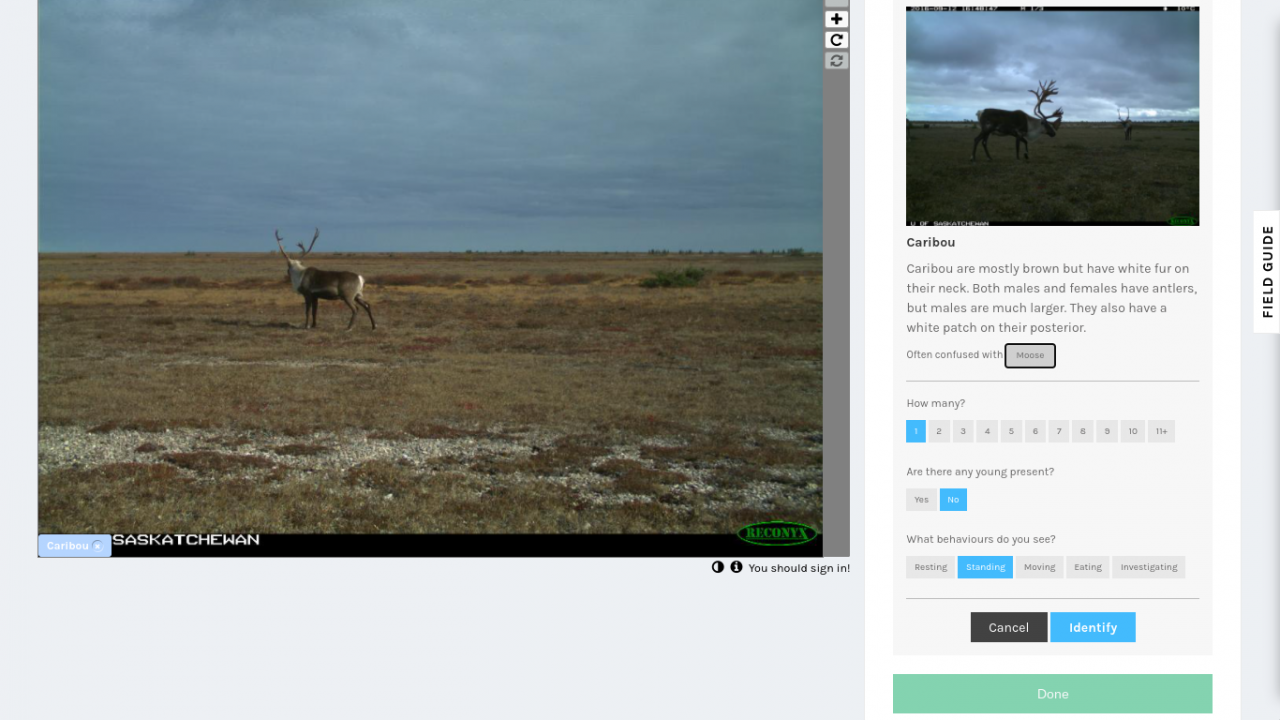The height and width of the screenshot is (720, 1280).
Task: Finish classification with the Done button
Action: [x=1052, y=694]
